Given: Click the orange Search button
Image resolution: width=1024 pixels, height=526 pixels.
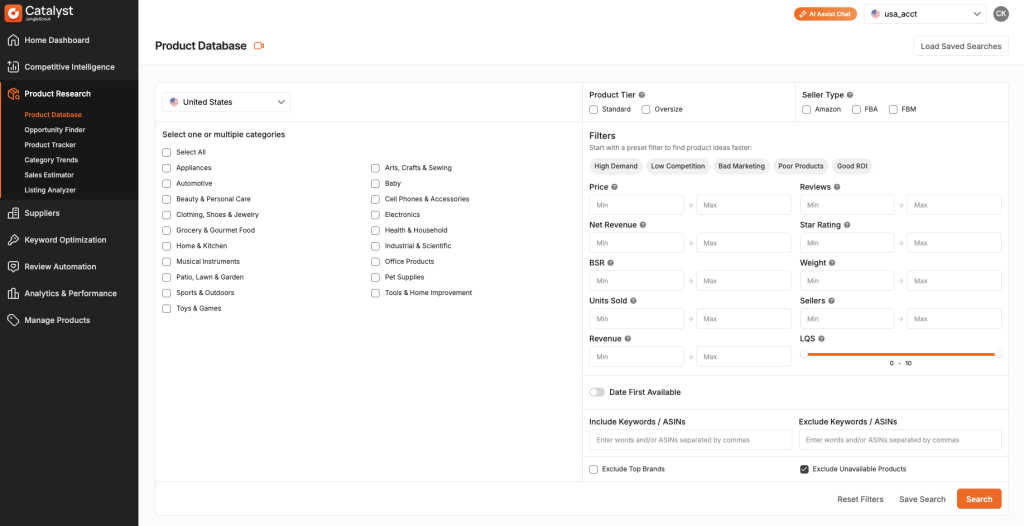Looking at the screenshot, I should point(978,499).
